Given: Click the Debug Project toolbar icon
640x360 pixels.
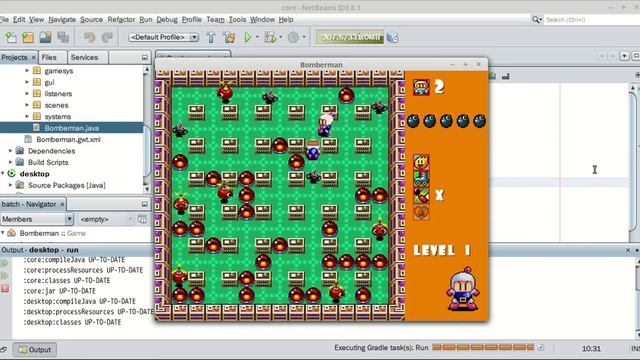Looking at the screenshot, I should pyautogui.click(x=270, y=38).
